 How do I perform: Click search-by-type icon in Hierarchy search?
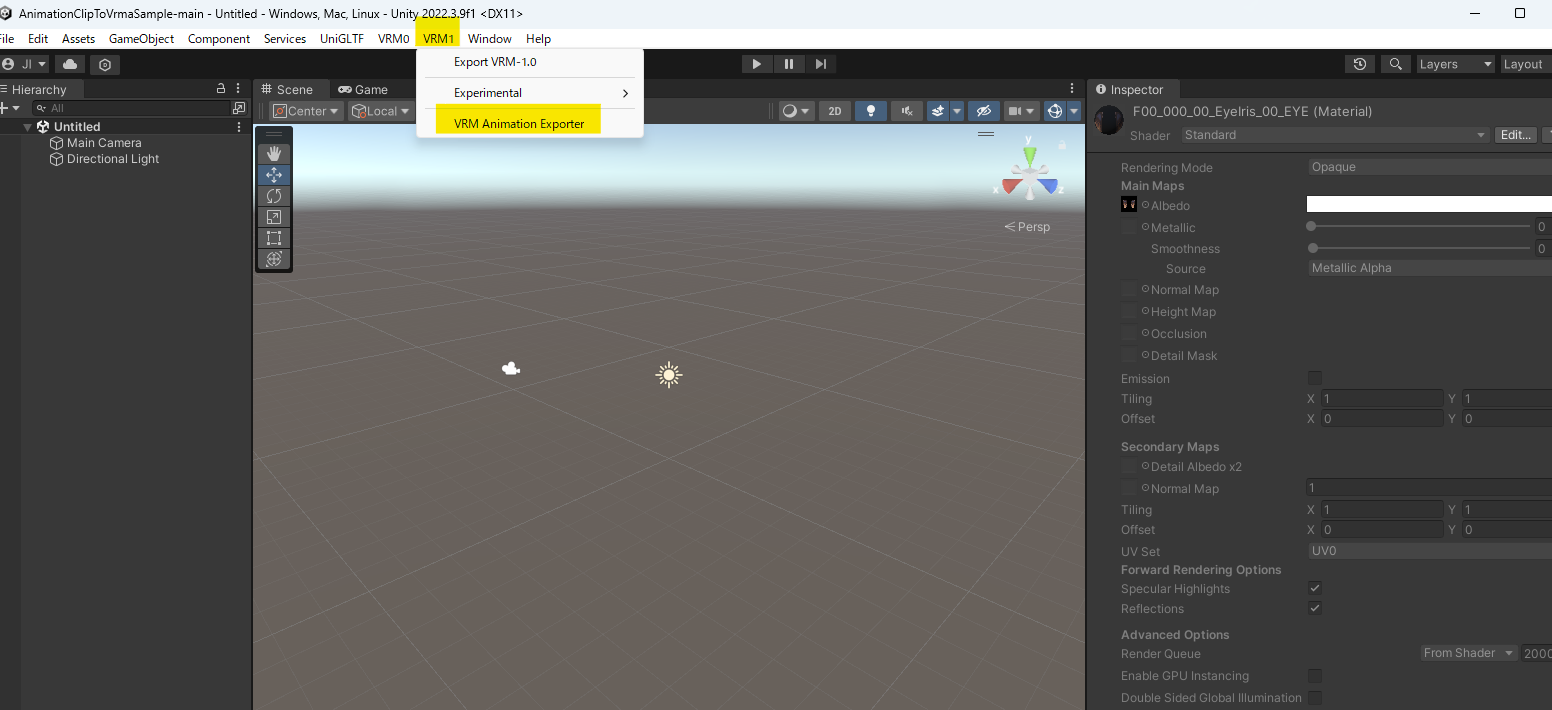(238, 107)
